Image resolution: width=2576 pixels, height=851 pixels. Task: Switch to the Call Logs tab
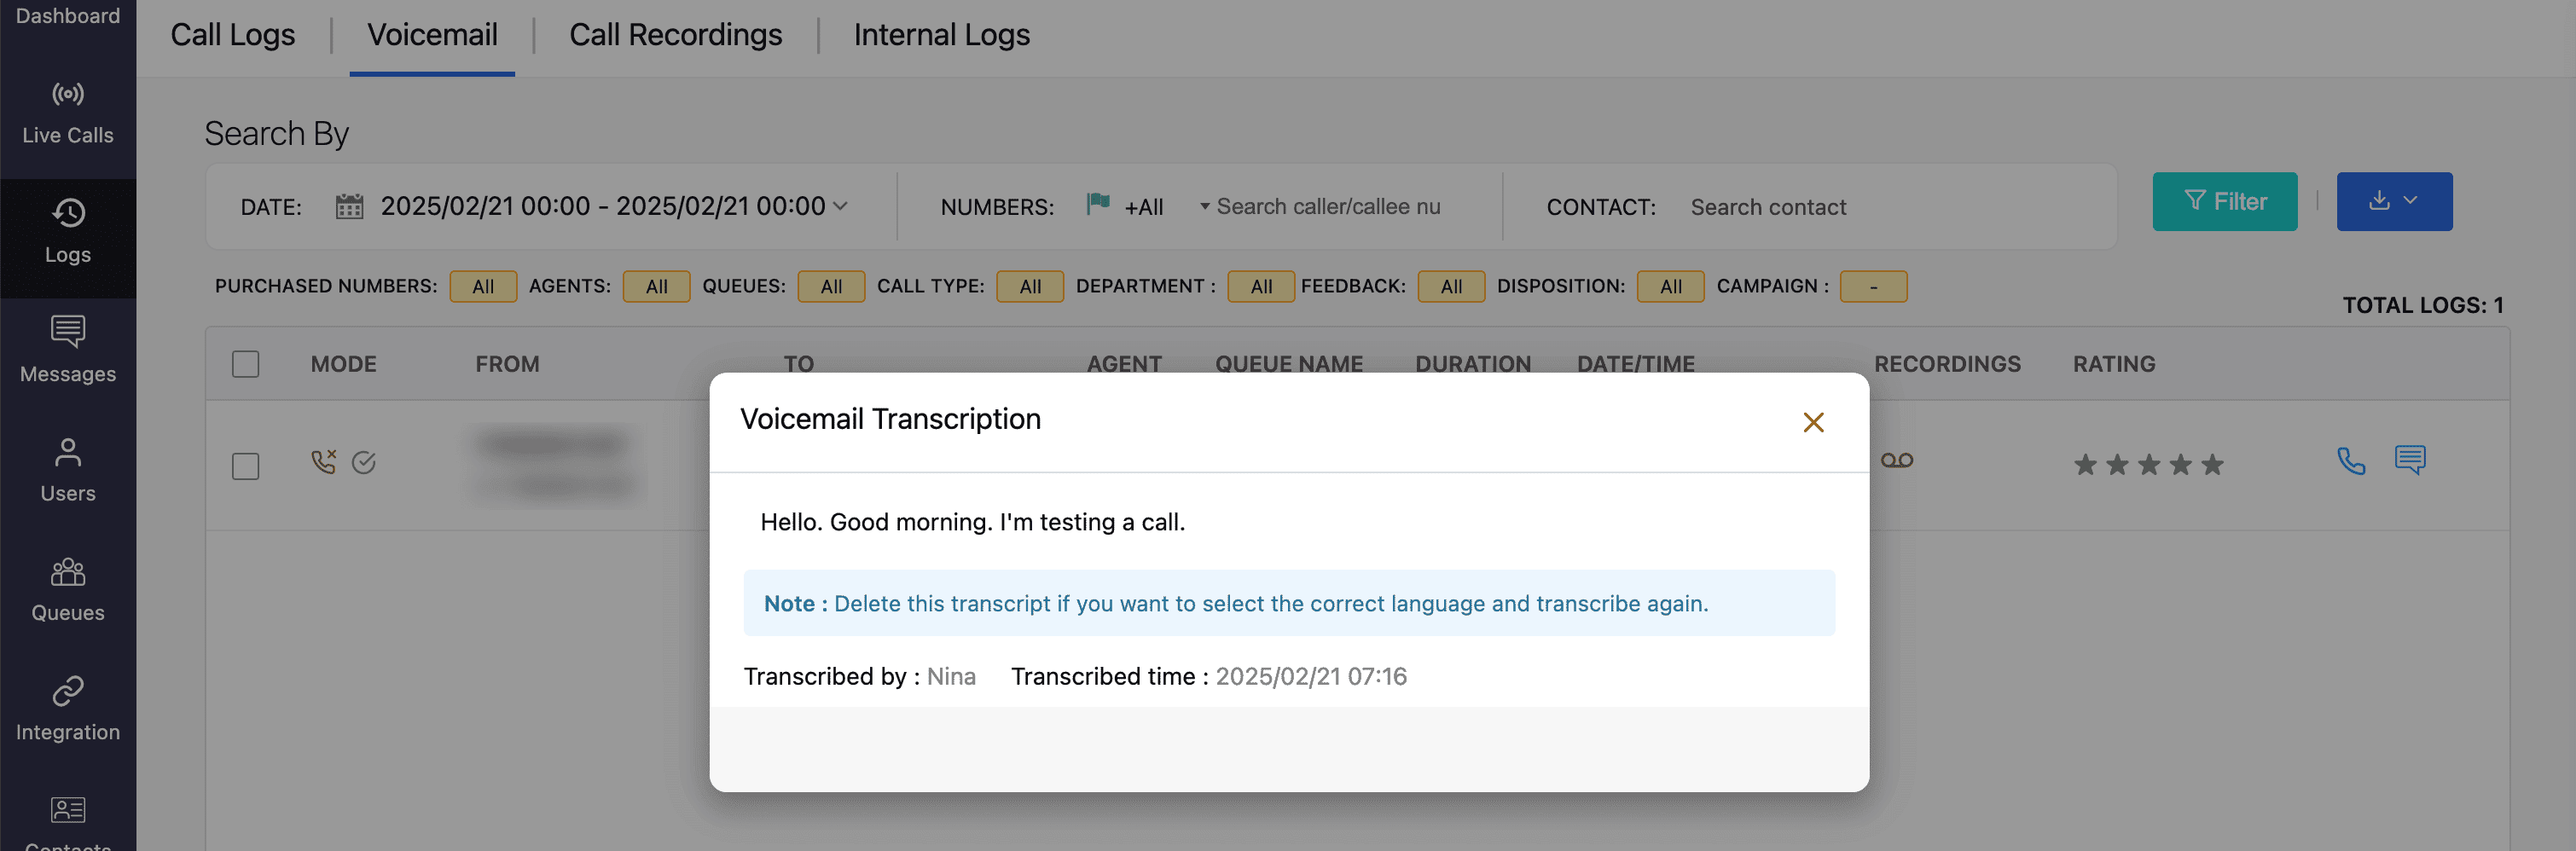232,35
